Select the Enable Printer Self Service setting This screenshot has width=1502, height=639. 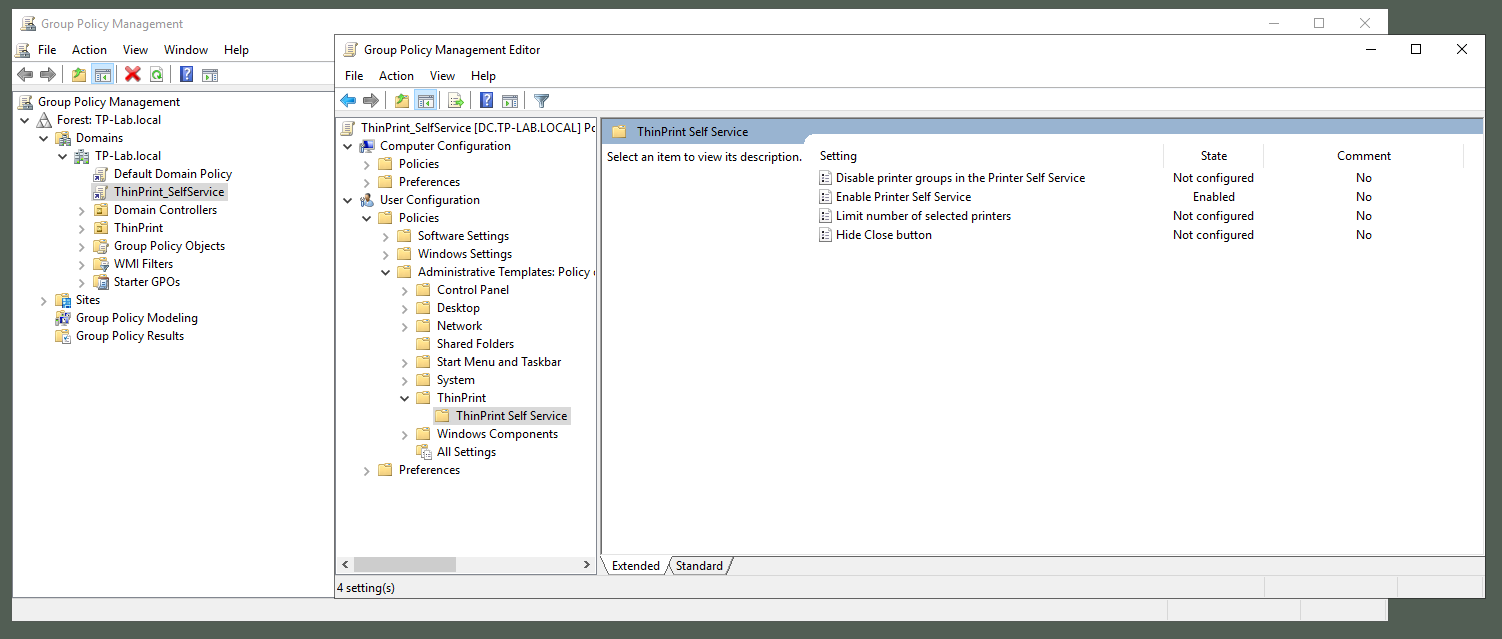tap(903, 197)
